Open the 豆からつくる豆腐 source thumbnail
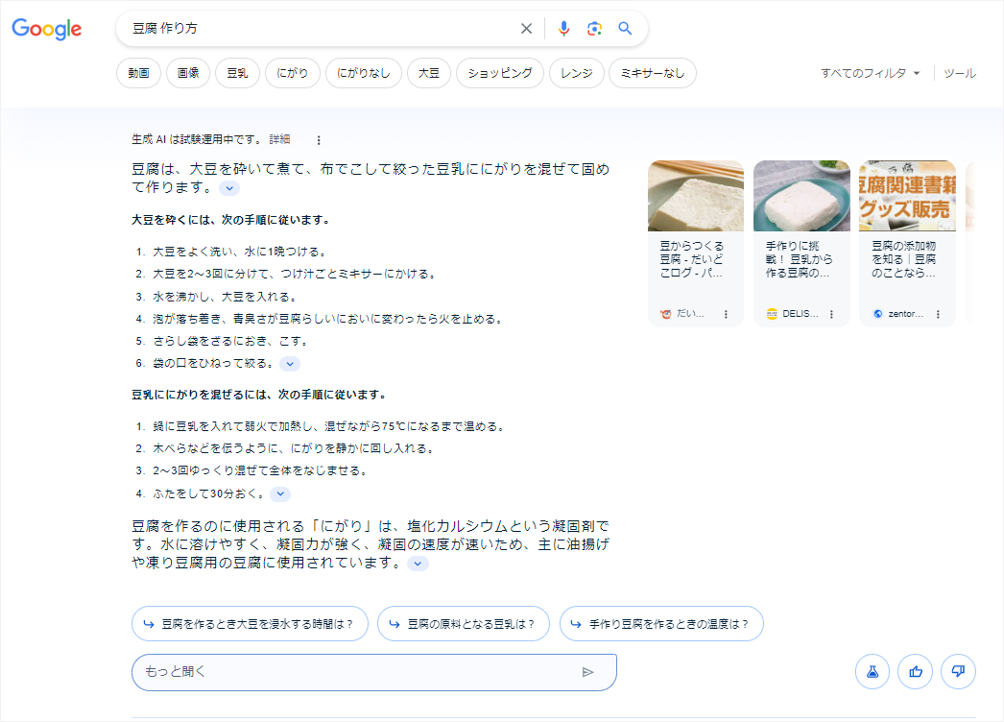This screenshot has width=1004, height=722. click(694, 195)
